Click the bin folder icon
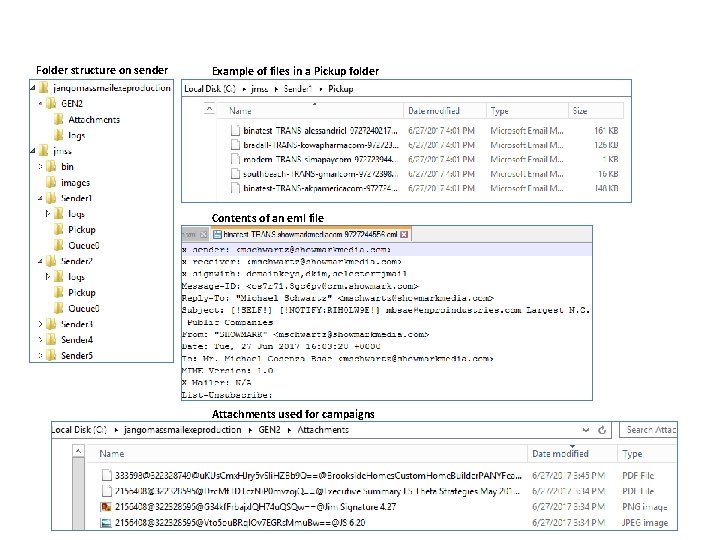This screenshot has height=540, width=720. (51, 167)
